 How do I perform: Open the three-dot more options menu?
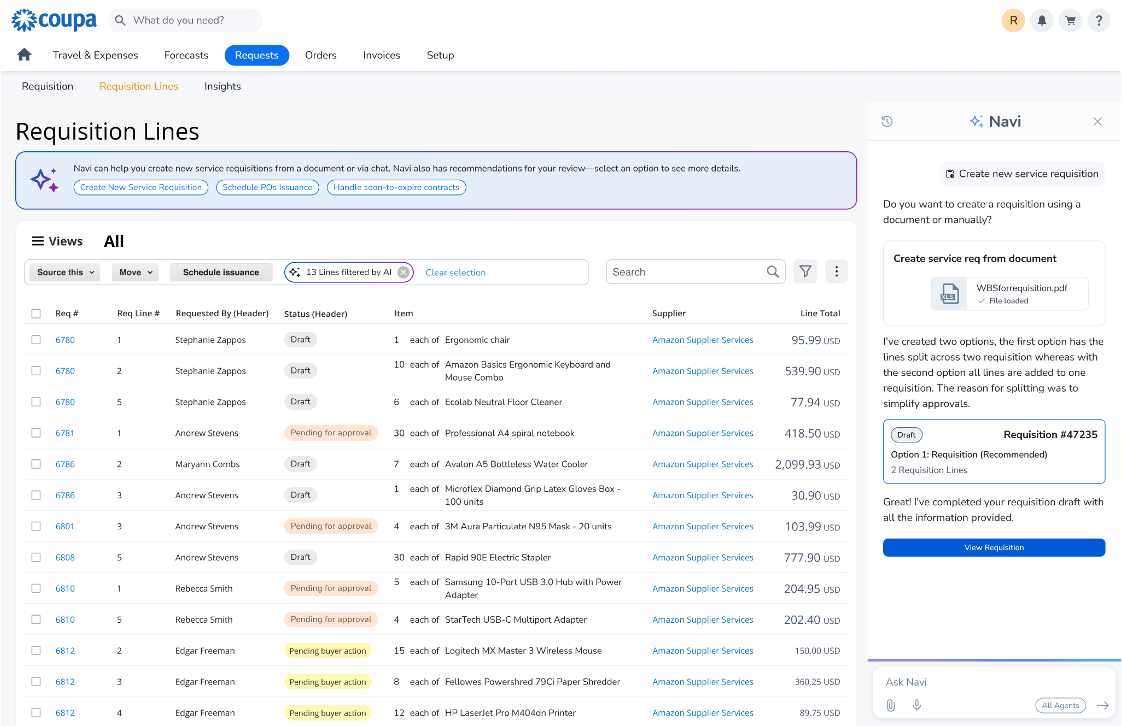(836, 272)
